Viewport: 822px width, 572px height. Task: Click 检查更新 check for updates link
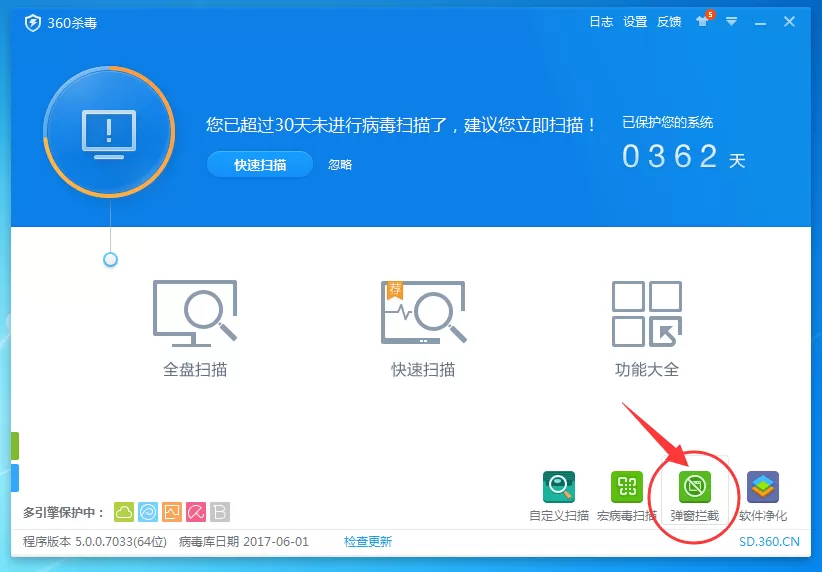click(368, 542)
